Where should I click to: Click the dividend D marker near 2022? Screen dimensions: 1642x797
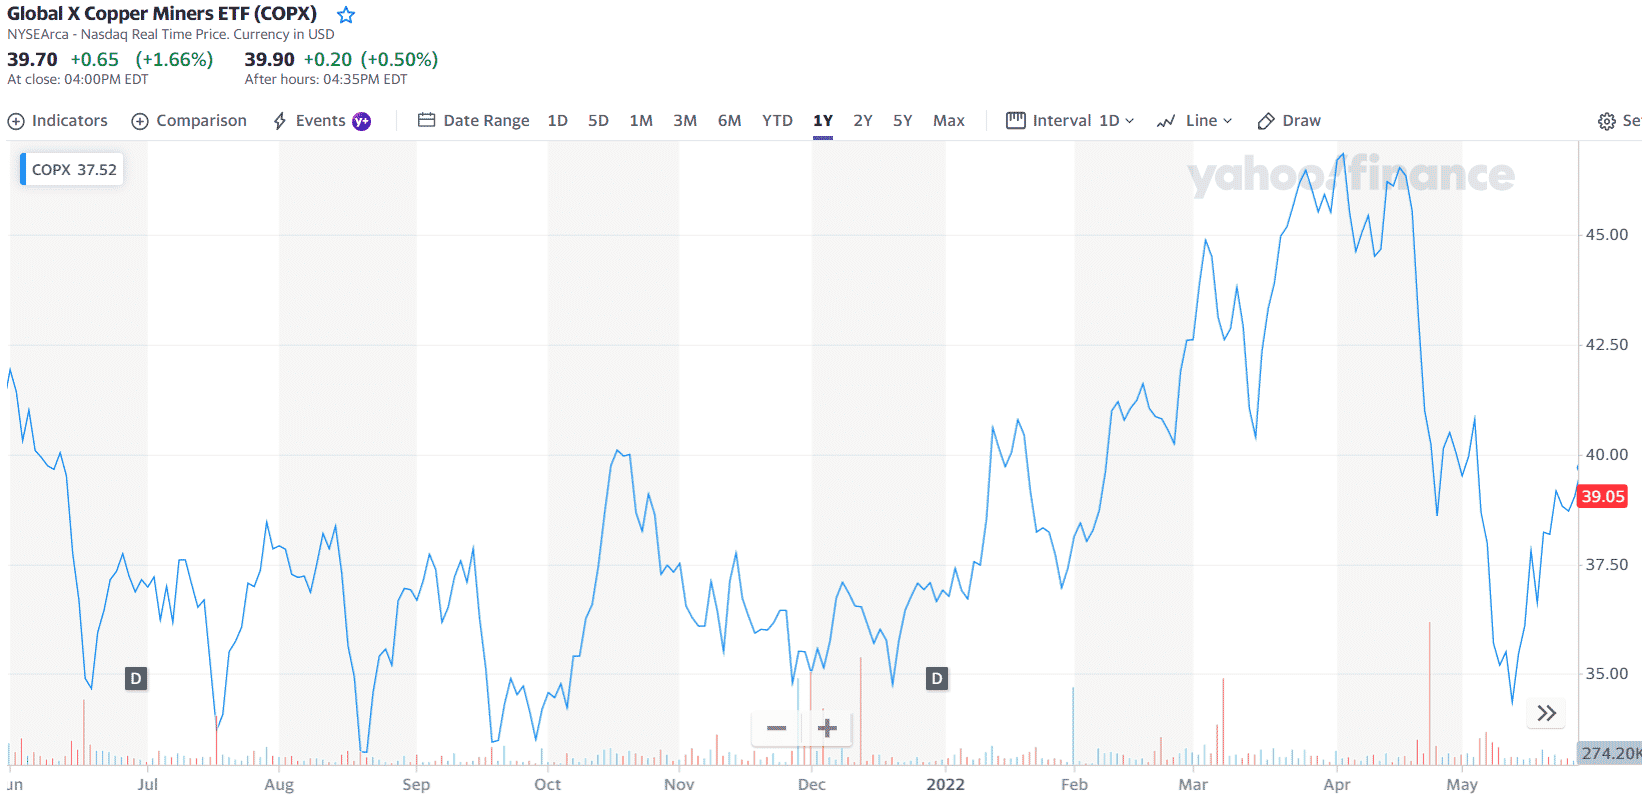coord(937,679)
